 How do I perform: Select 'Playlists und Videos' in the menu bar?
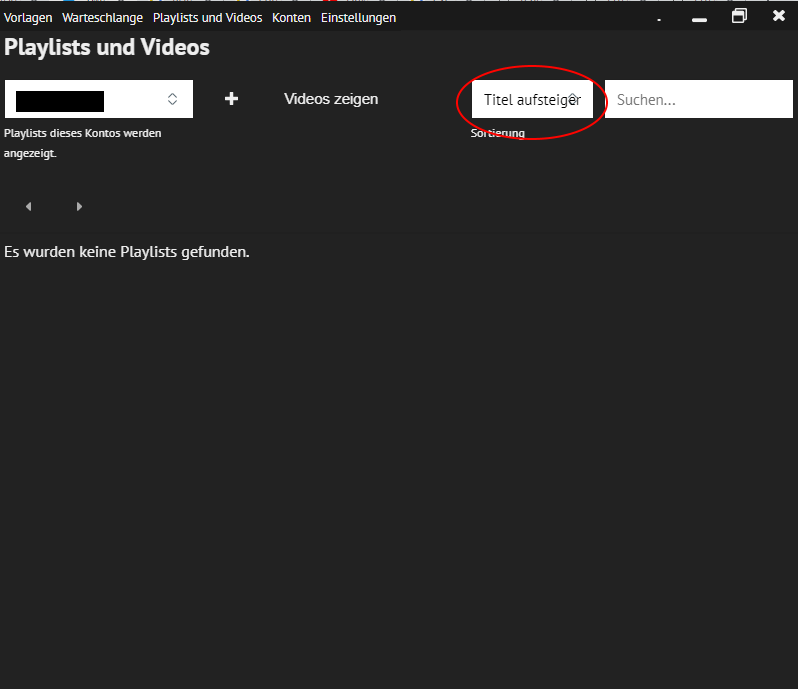[207, 18]
